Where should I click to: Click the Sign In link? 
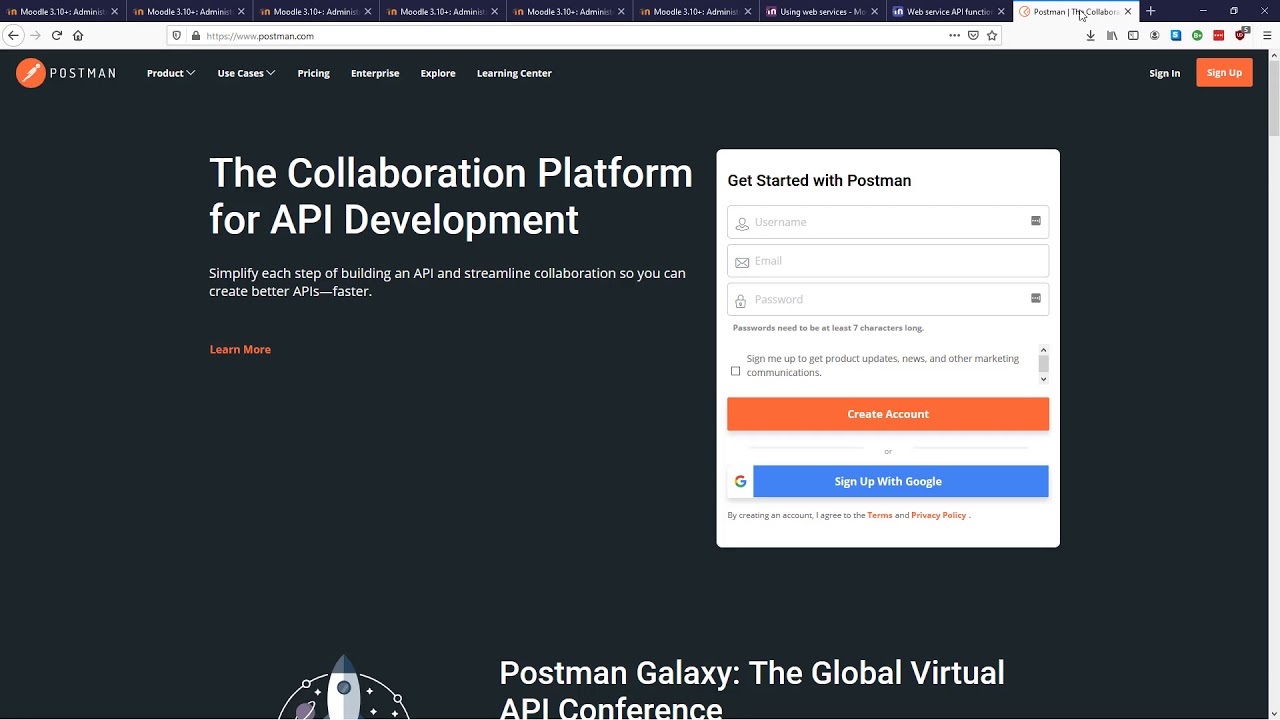[1164, 73]
